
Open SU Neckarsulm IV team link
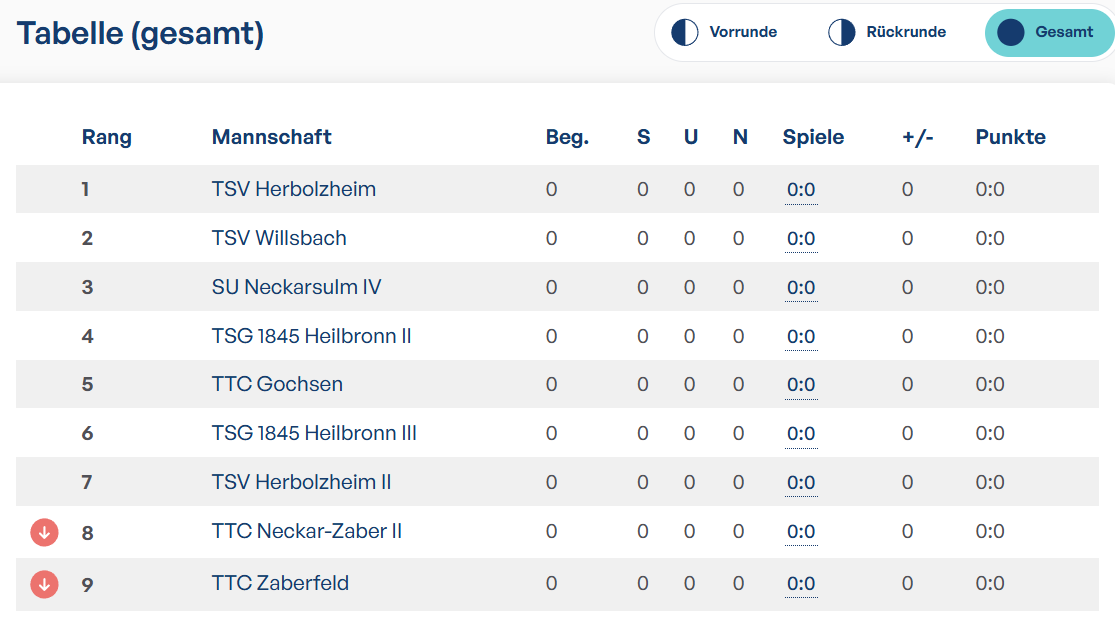(297, 287)
